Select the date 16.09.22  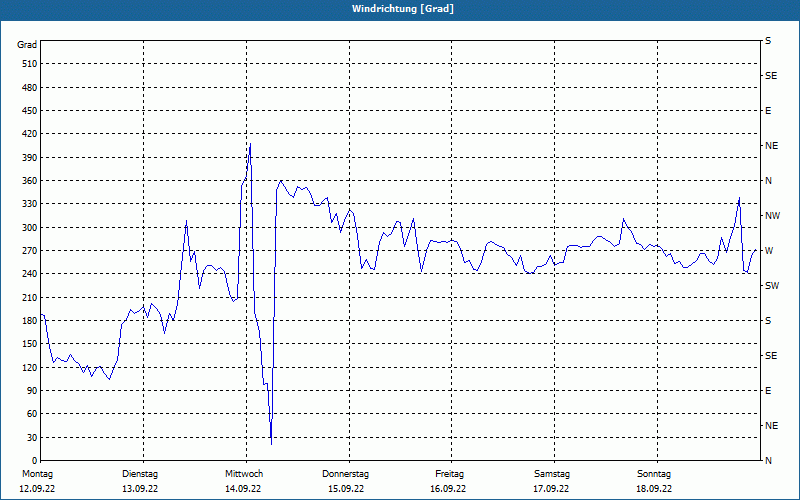tap(448, 489)
